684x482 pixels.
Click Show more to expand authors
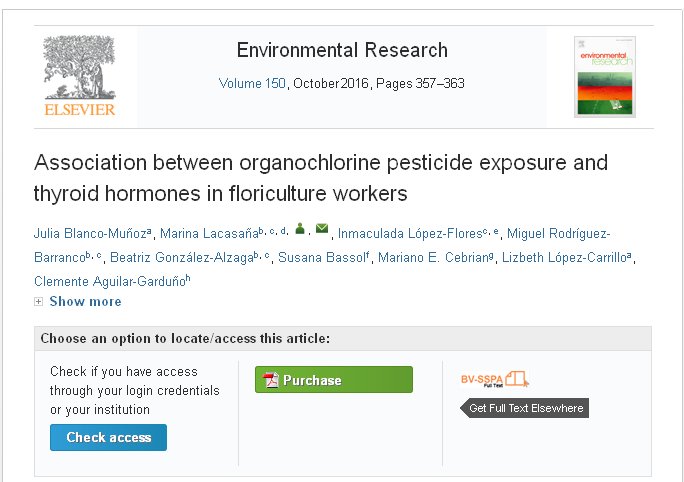point(85,302)
